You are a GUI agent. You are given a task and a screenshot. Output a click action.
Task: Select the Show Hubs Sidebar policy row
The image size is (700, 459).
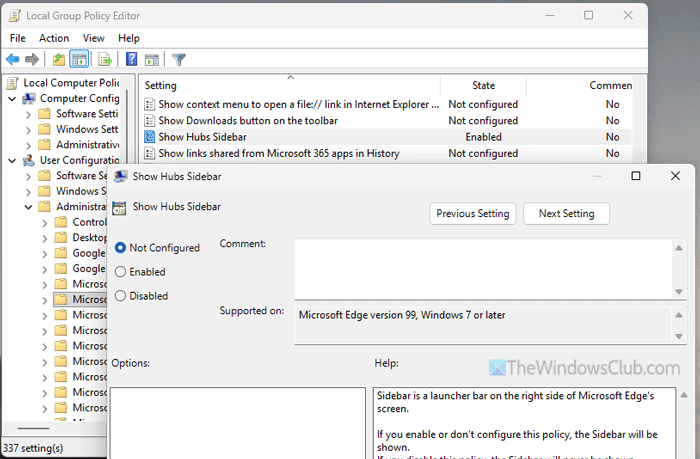(387, 137)
